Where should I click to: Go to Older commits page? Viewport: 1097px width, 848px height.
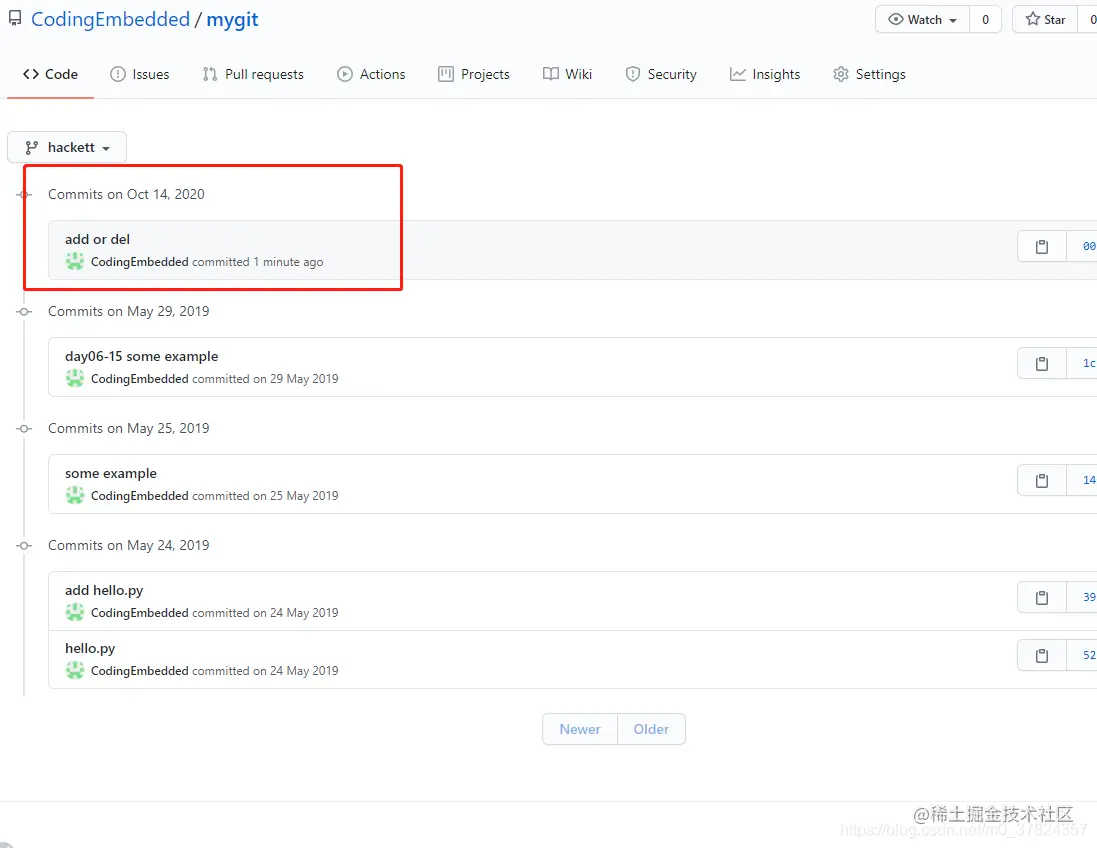[x=651, y=729]
